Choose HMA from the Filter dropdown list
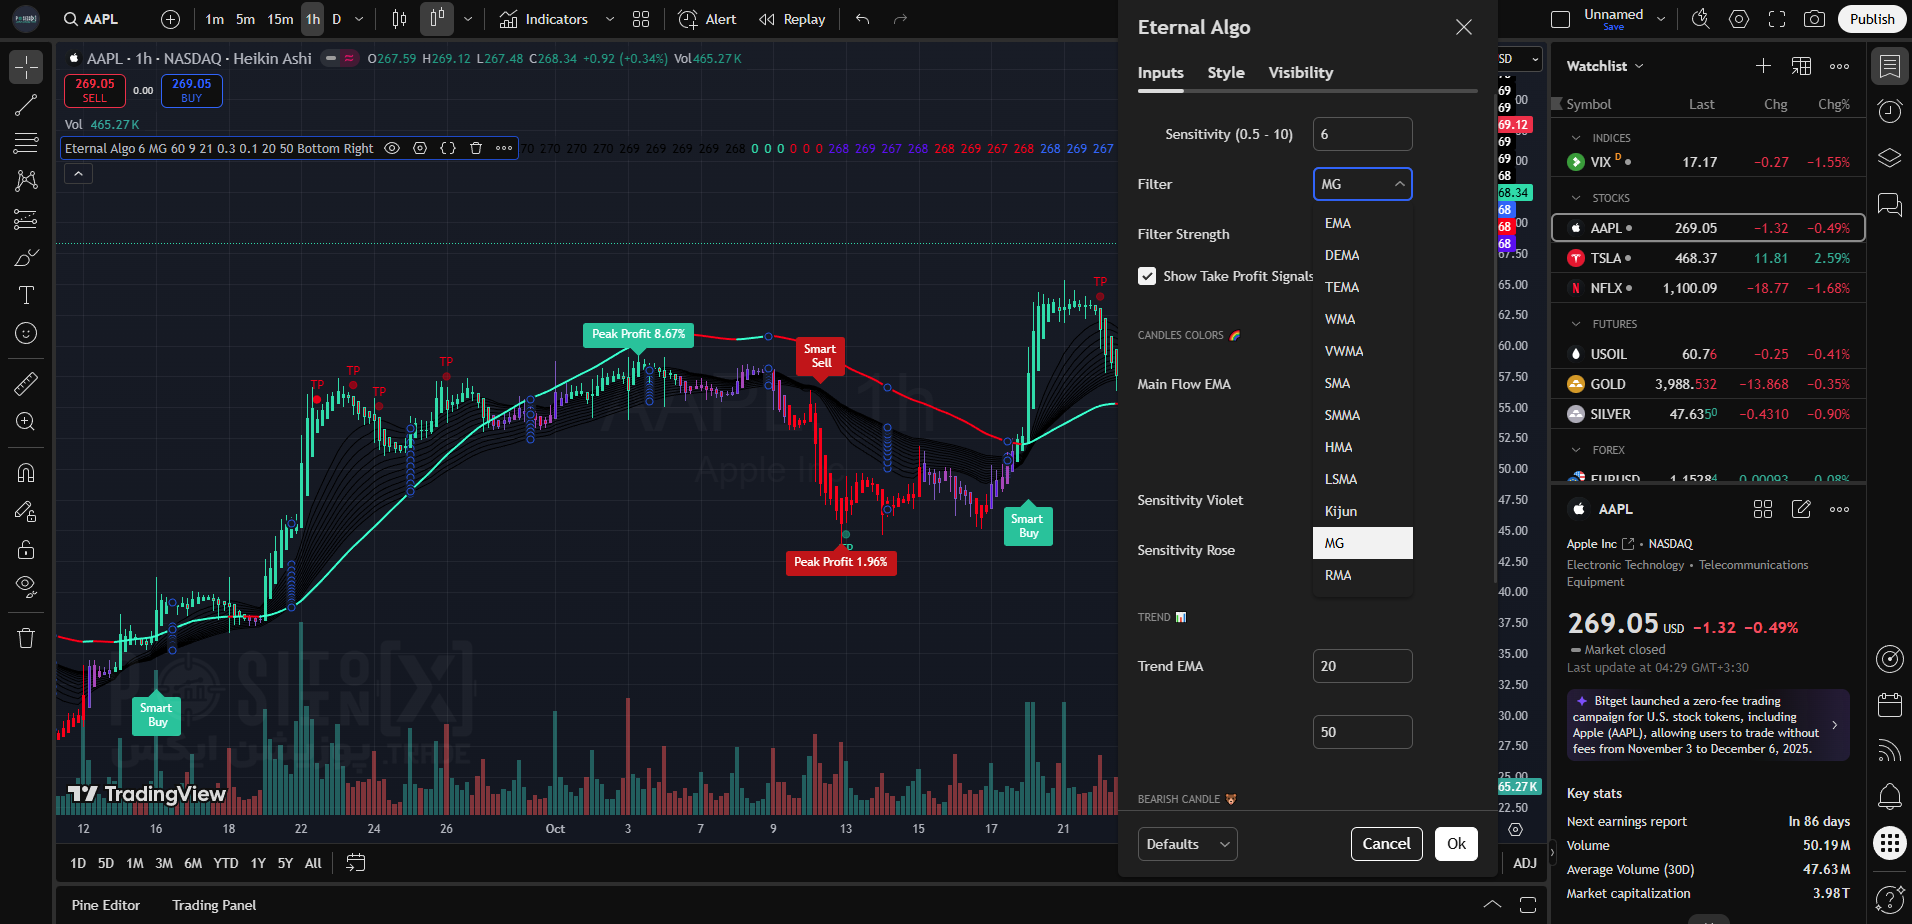The width and height of the screenshot is (1912, 924). [1338, 447]
